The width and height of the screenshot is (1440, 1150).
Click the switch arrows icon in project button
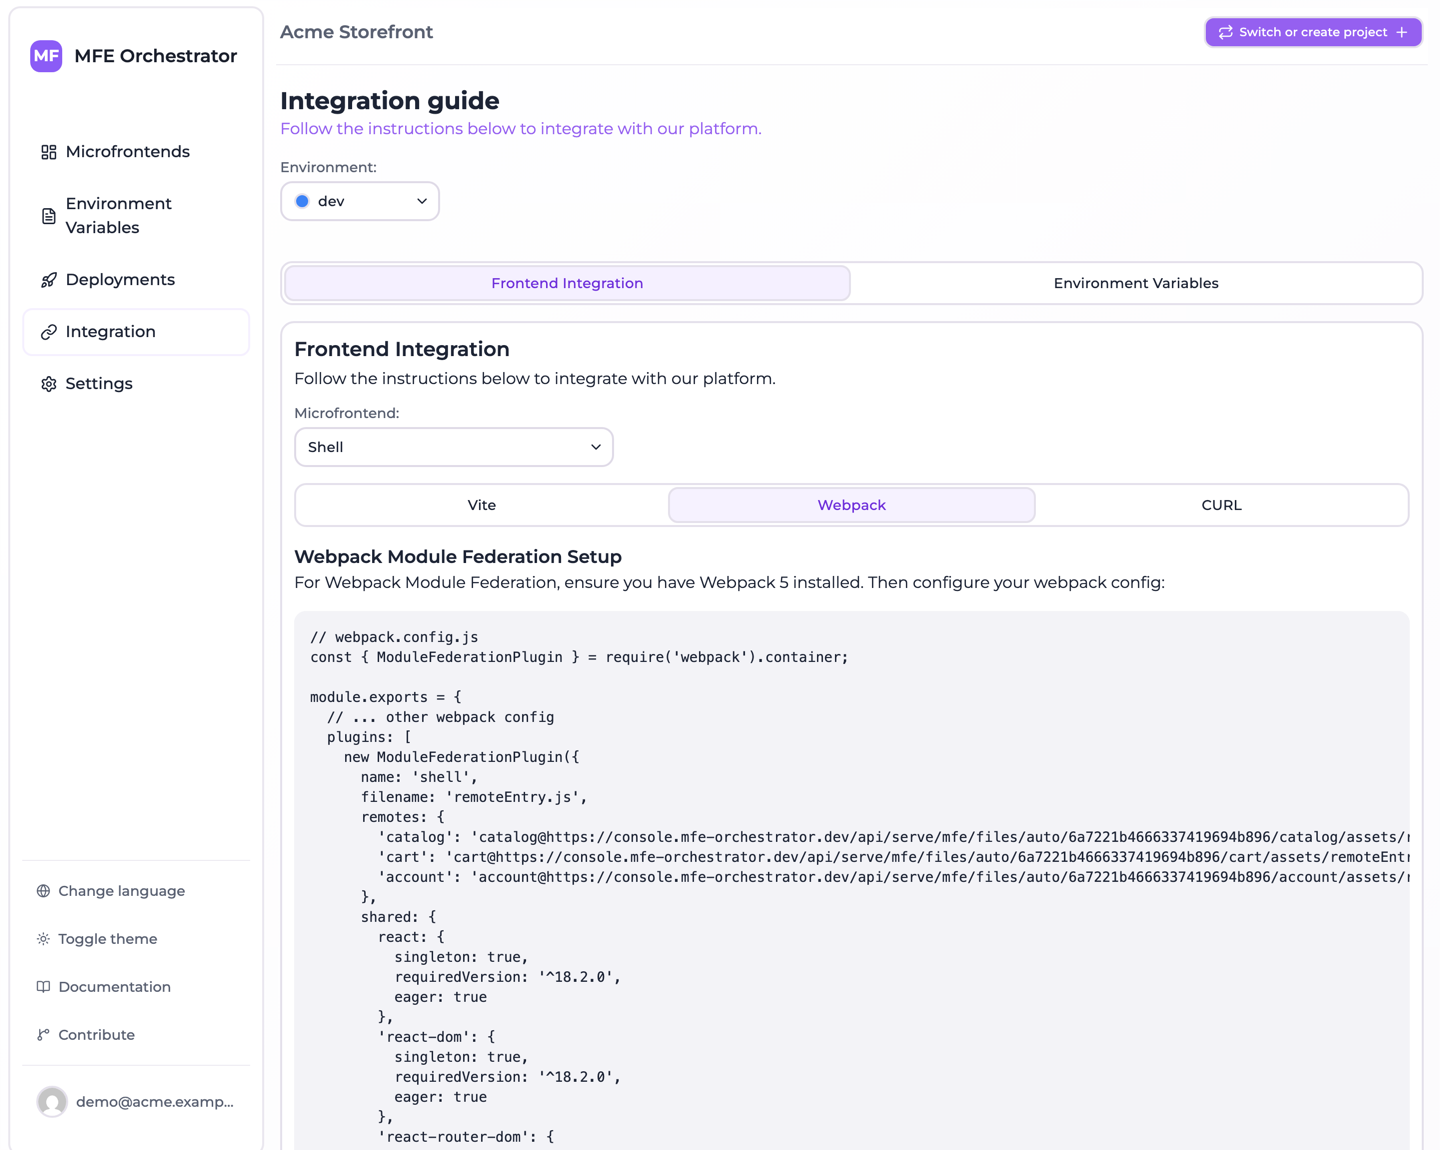point(1225,32)
